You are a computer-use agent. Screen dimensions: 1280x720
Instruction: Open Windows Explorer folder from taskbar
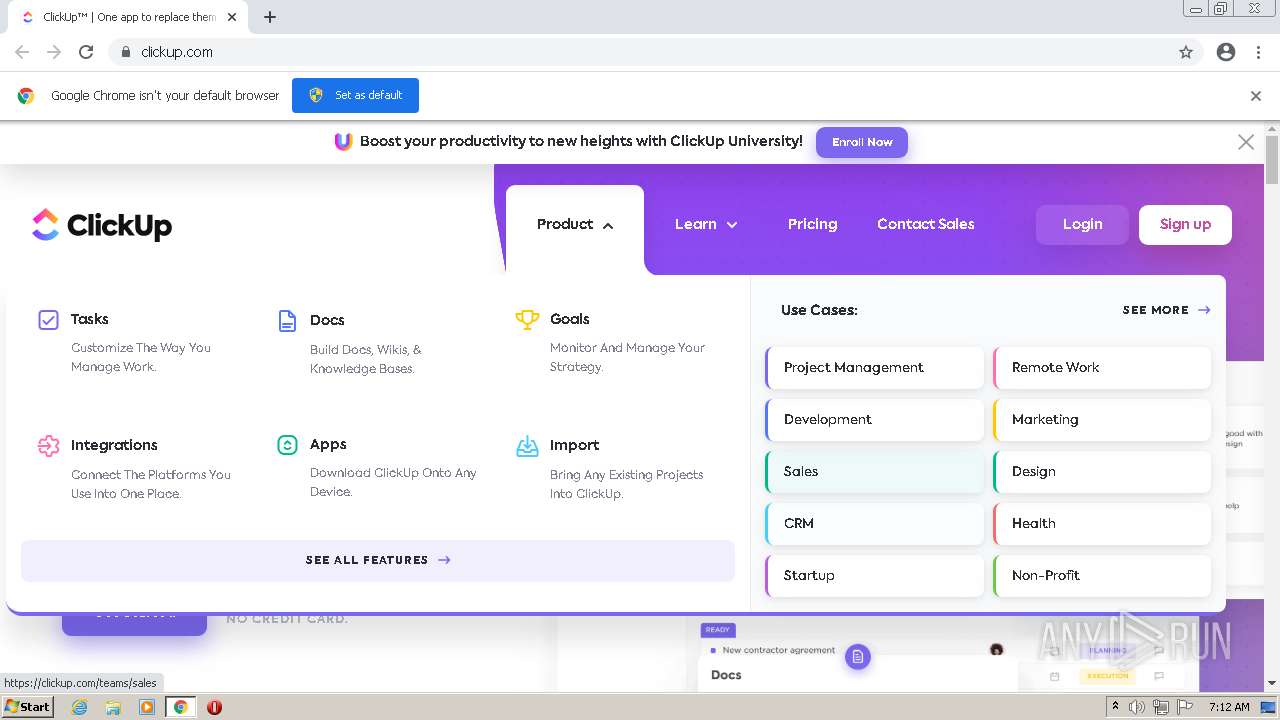(x=113, y=707)
